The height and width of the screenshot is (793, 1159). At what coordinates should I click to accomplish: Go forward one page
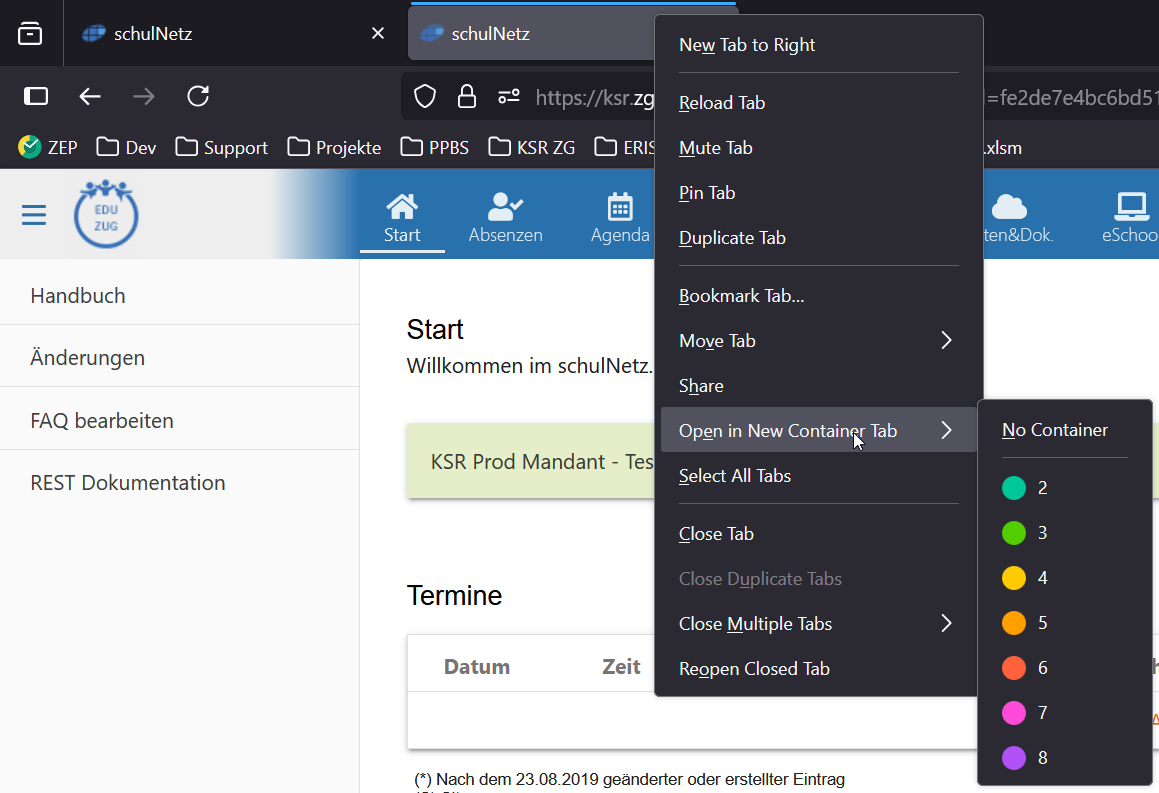coord(144,96)
